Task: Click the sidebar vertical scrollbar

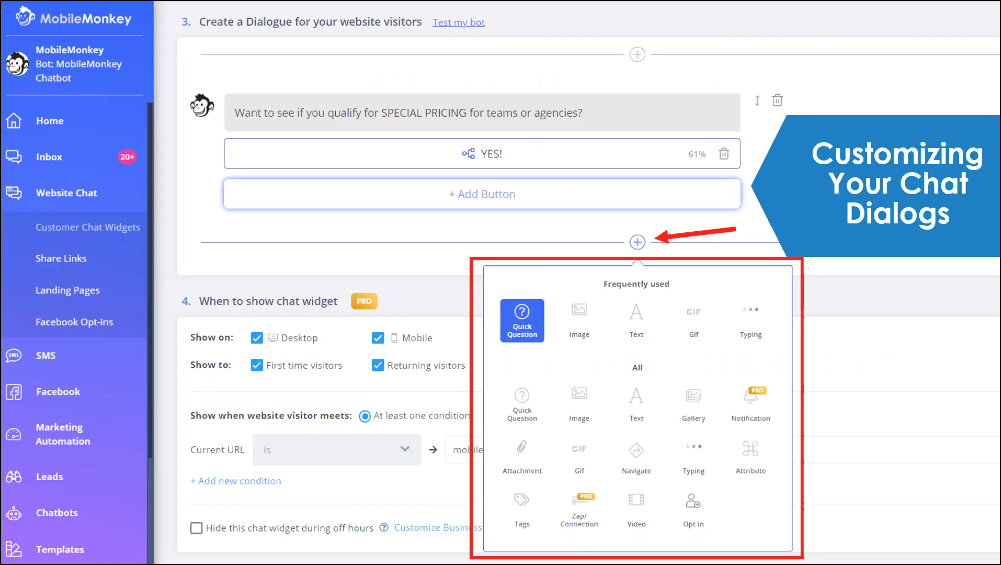Action: (150, 280)
